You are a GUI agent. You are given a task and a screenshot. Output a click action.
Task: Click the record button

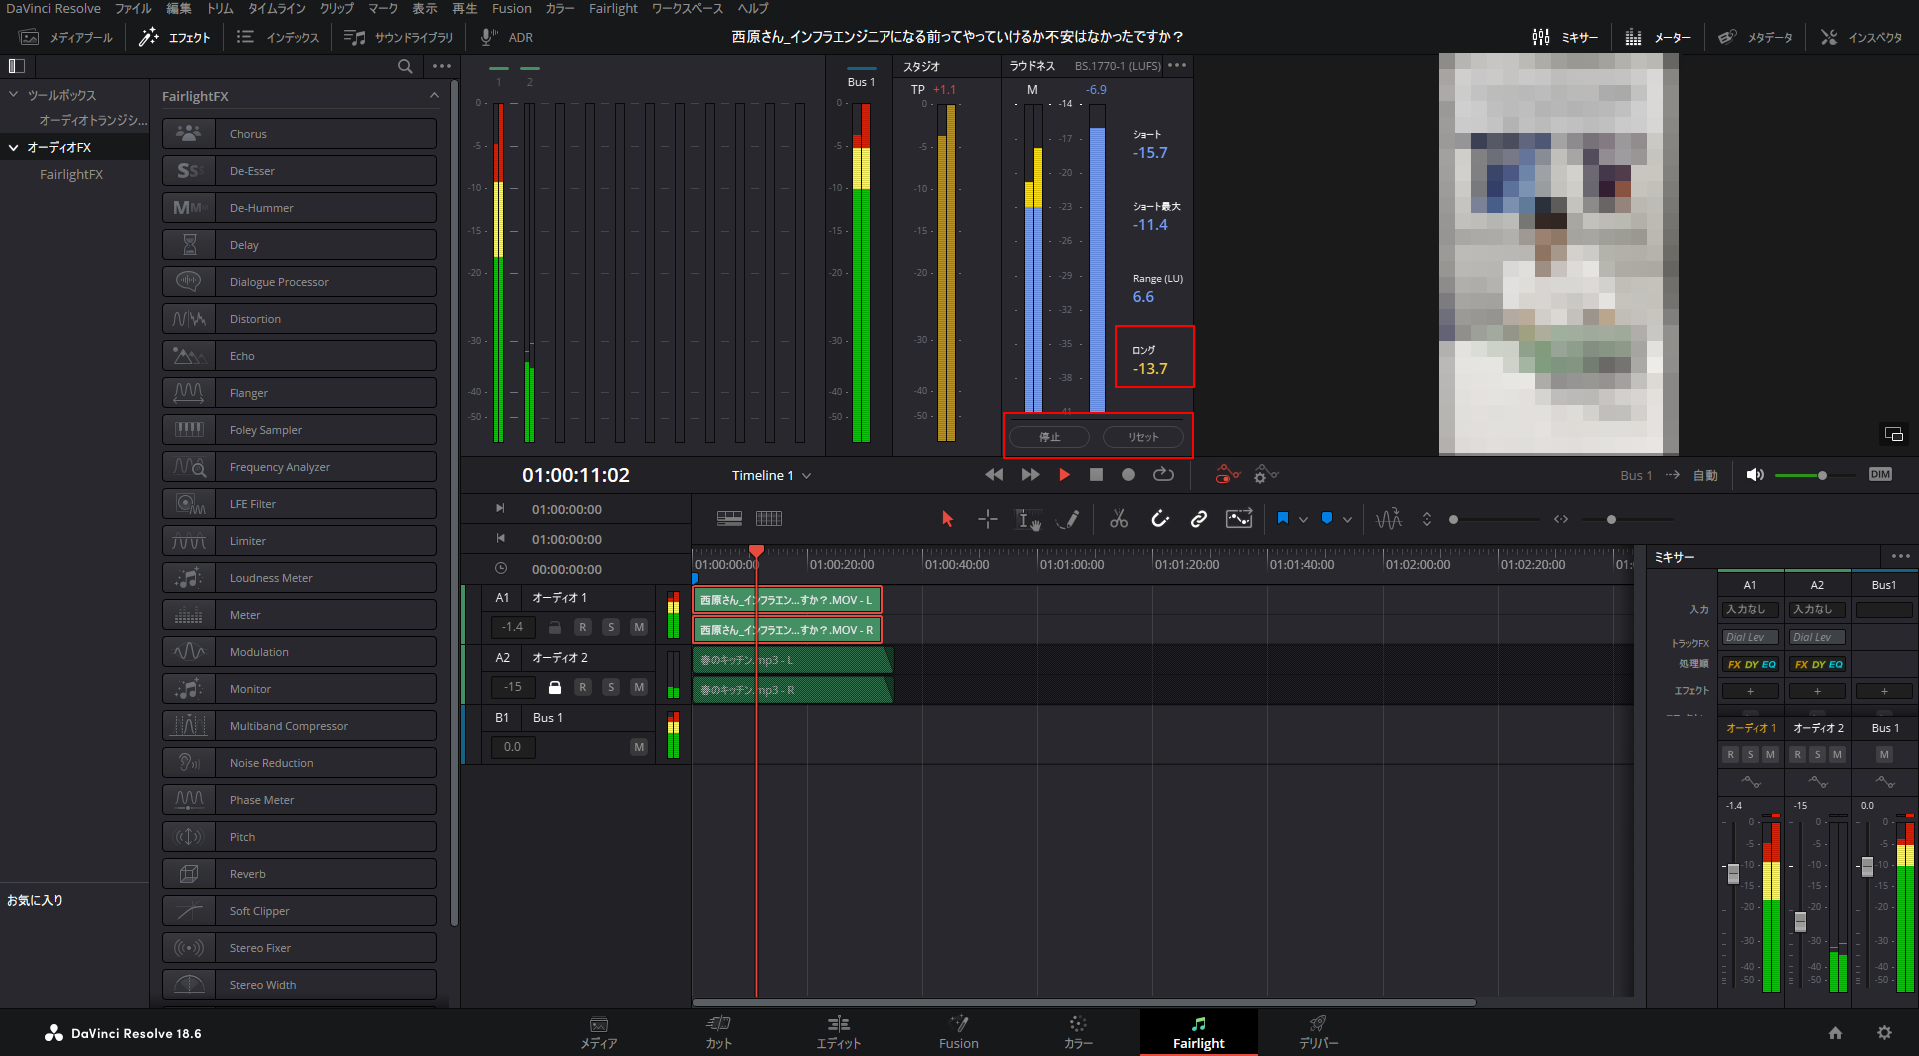1128,475
